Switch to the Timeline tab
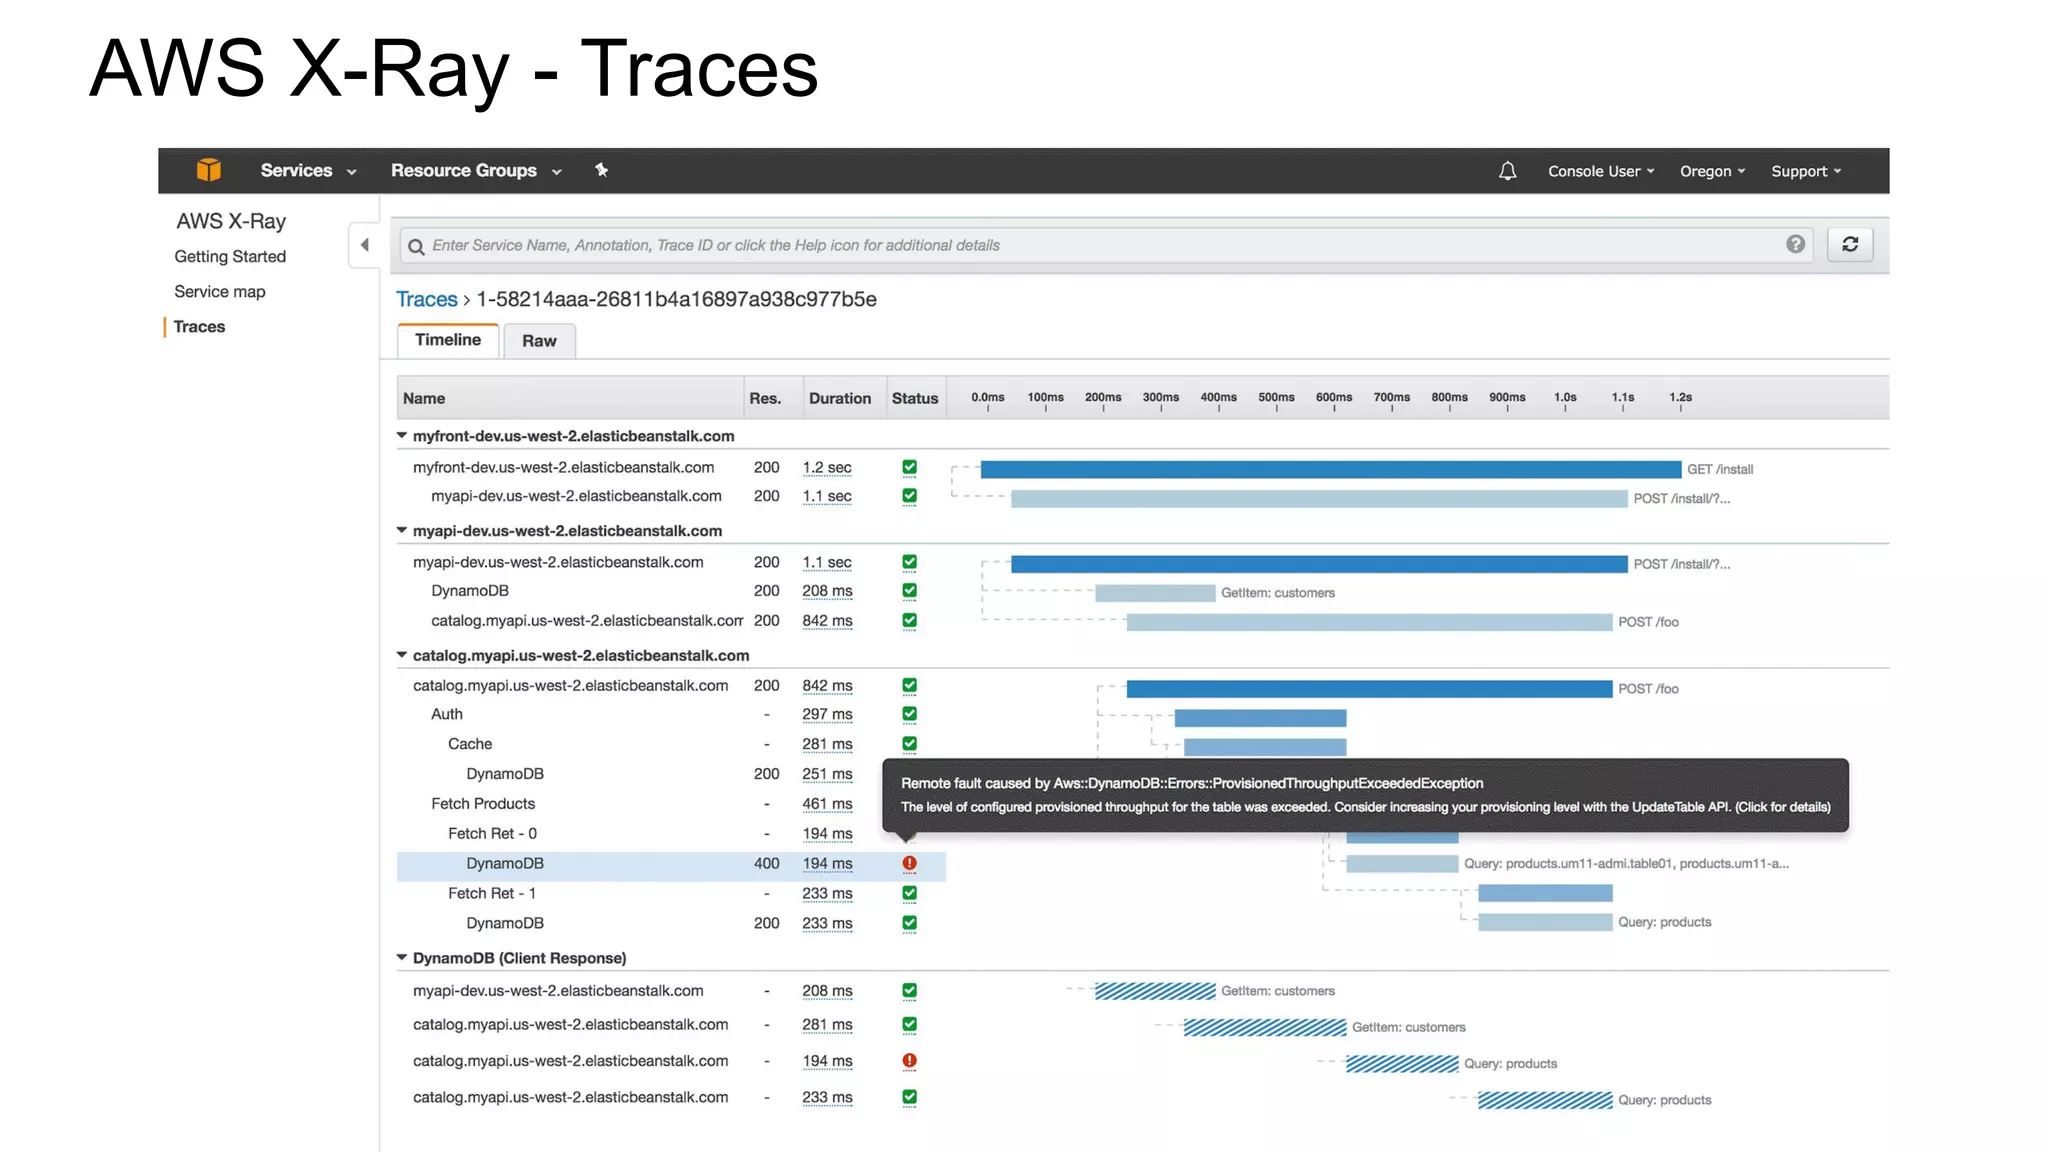 (x=448, y=340)
